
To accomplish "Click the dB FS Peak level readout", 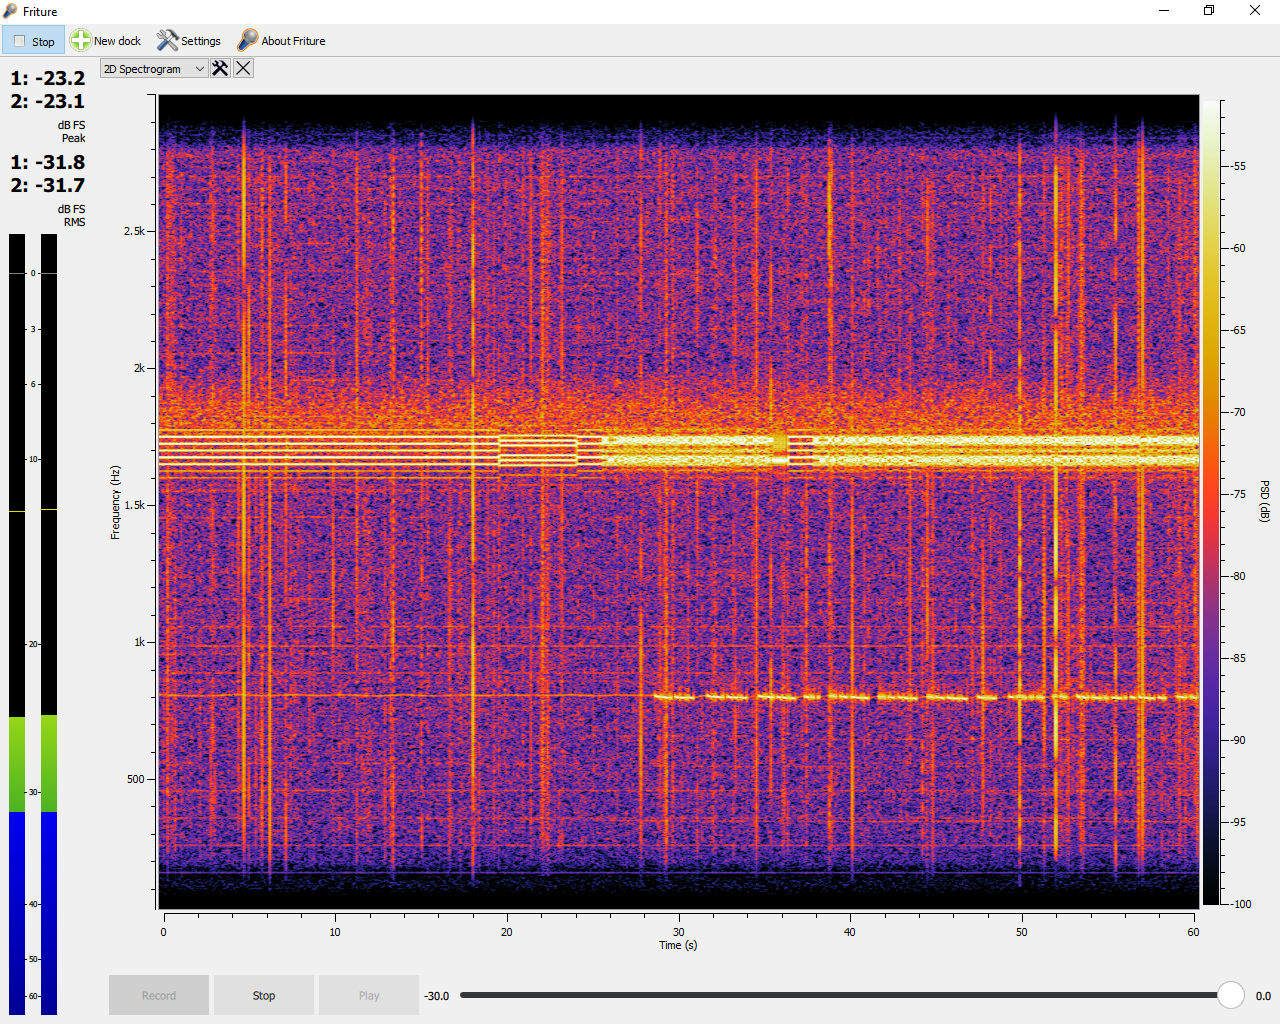I will tap(48, 90).
